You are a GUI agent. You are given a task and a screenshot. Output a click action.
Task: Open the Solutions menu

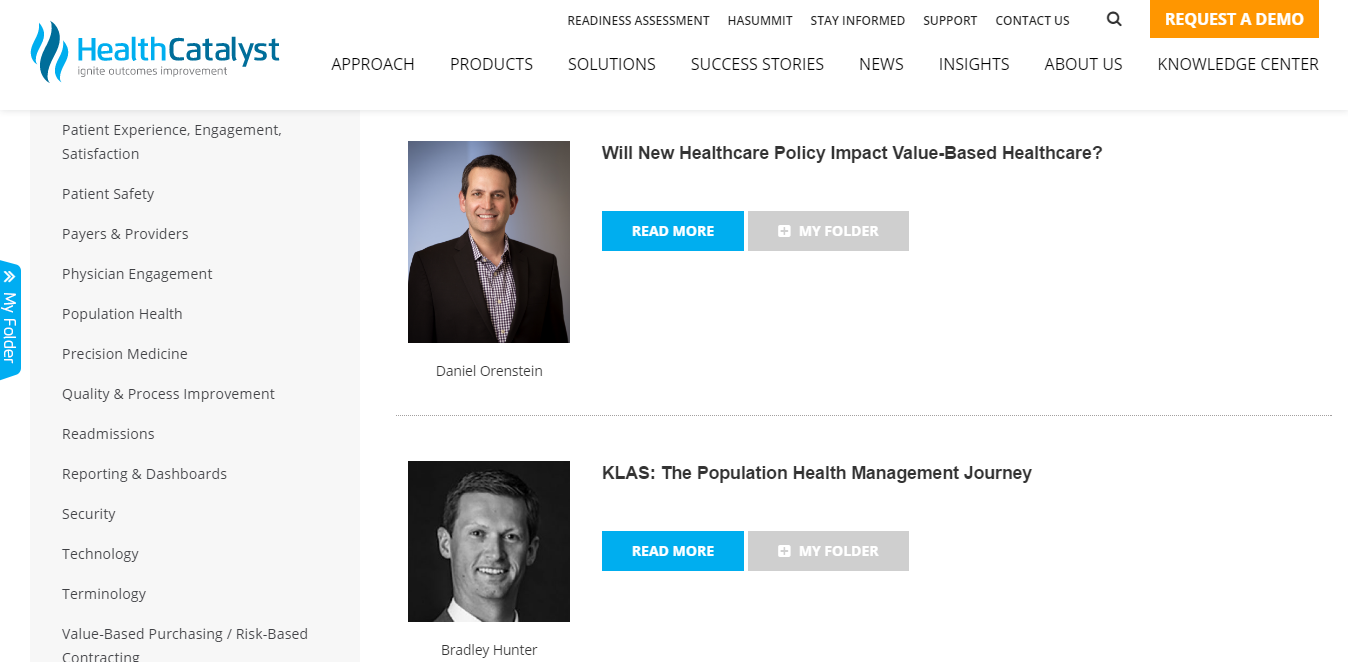pos(611,64)
